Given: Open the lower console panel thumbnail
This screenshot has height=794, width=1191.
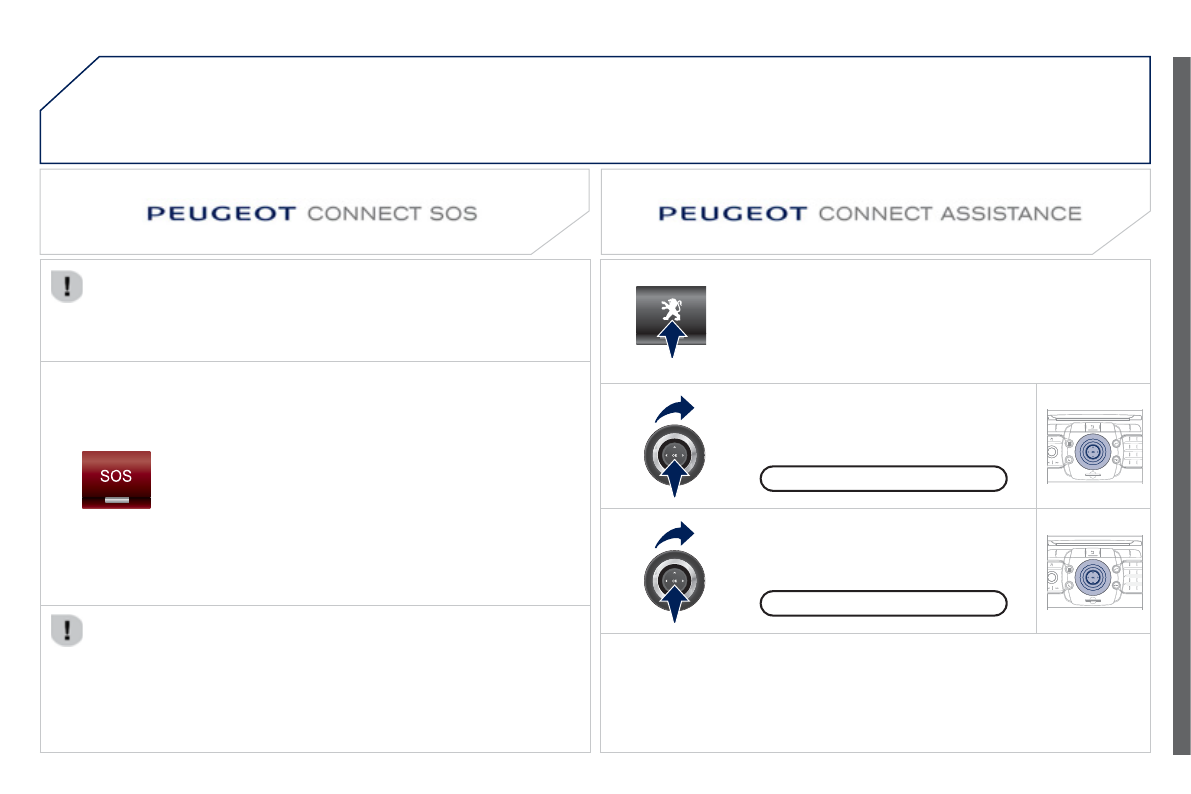Looking at the screenshot, I should click(1094, 572).
